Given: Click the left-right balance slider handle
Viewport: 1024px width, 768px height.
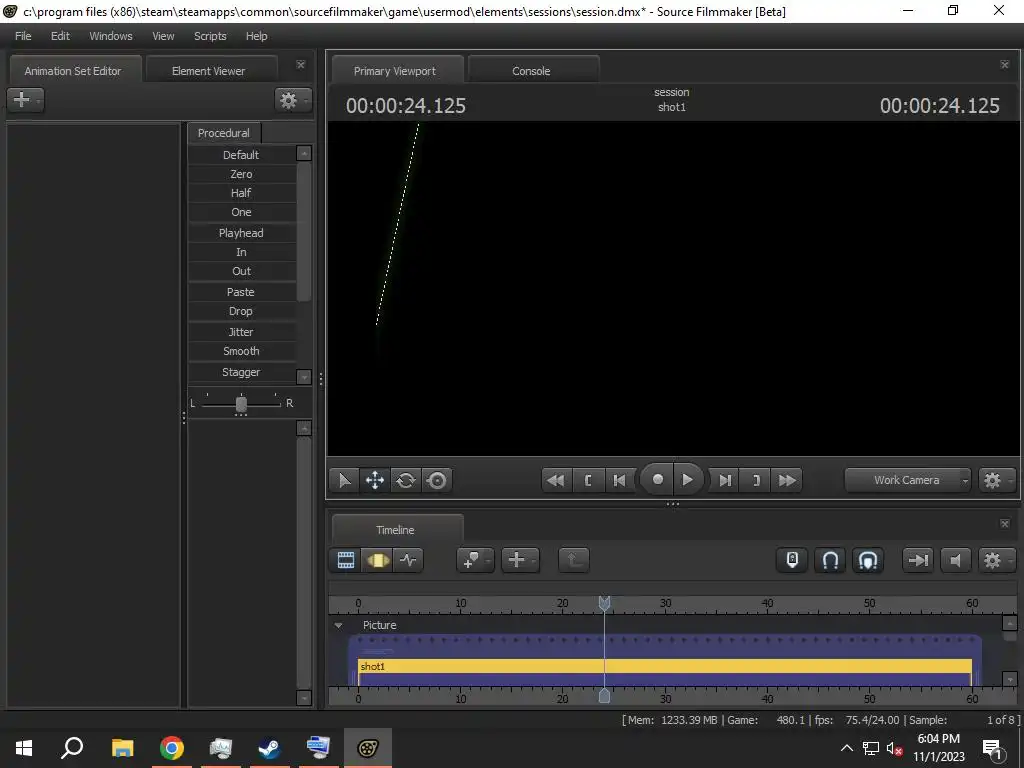Looking at the screenshot, I should point(241,404).
